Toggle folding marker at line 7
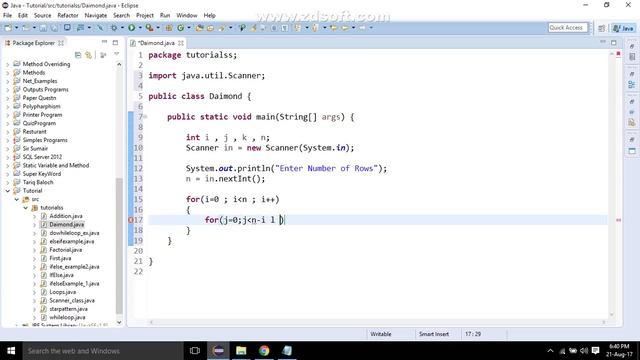The height and width of the screenshot is (360, 640). pyautogui.click(x=145, y=117)
